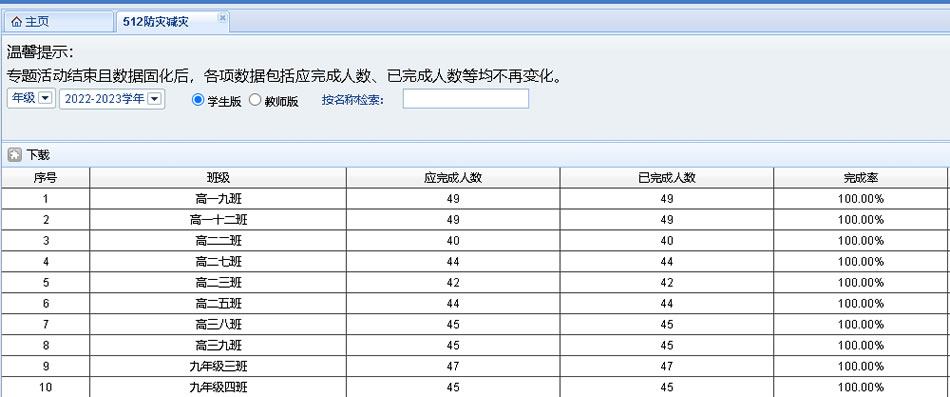
Task: Select the 高三九班 class cell
Action: (x=218, y=345)
